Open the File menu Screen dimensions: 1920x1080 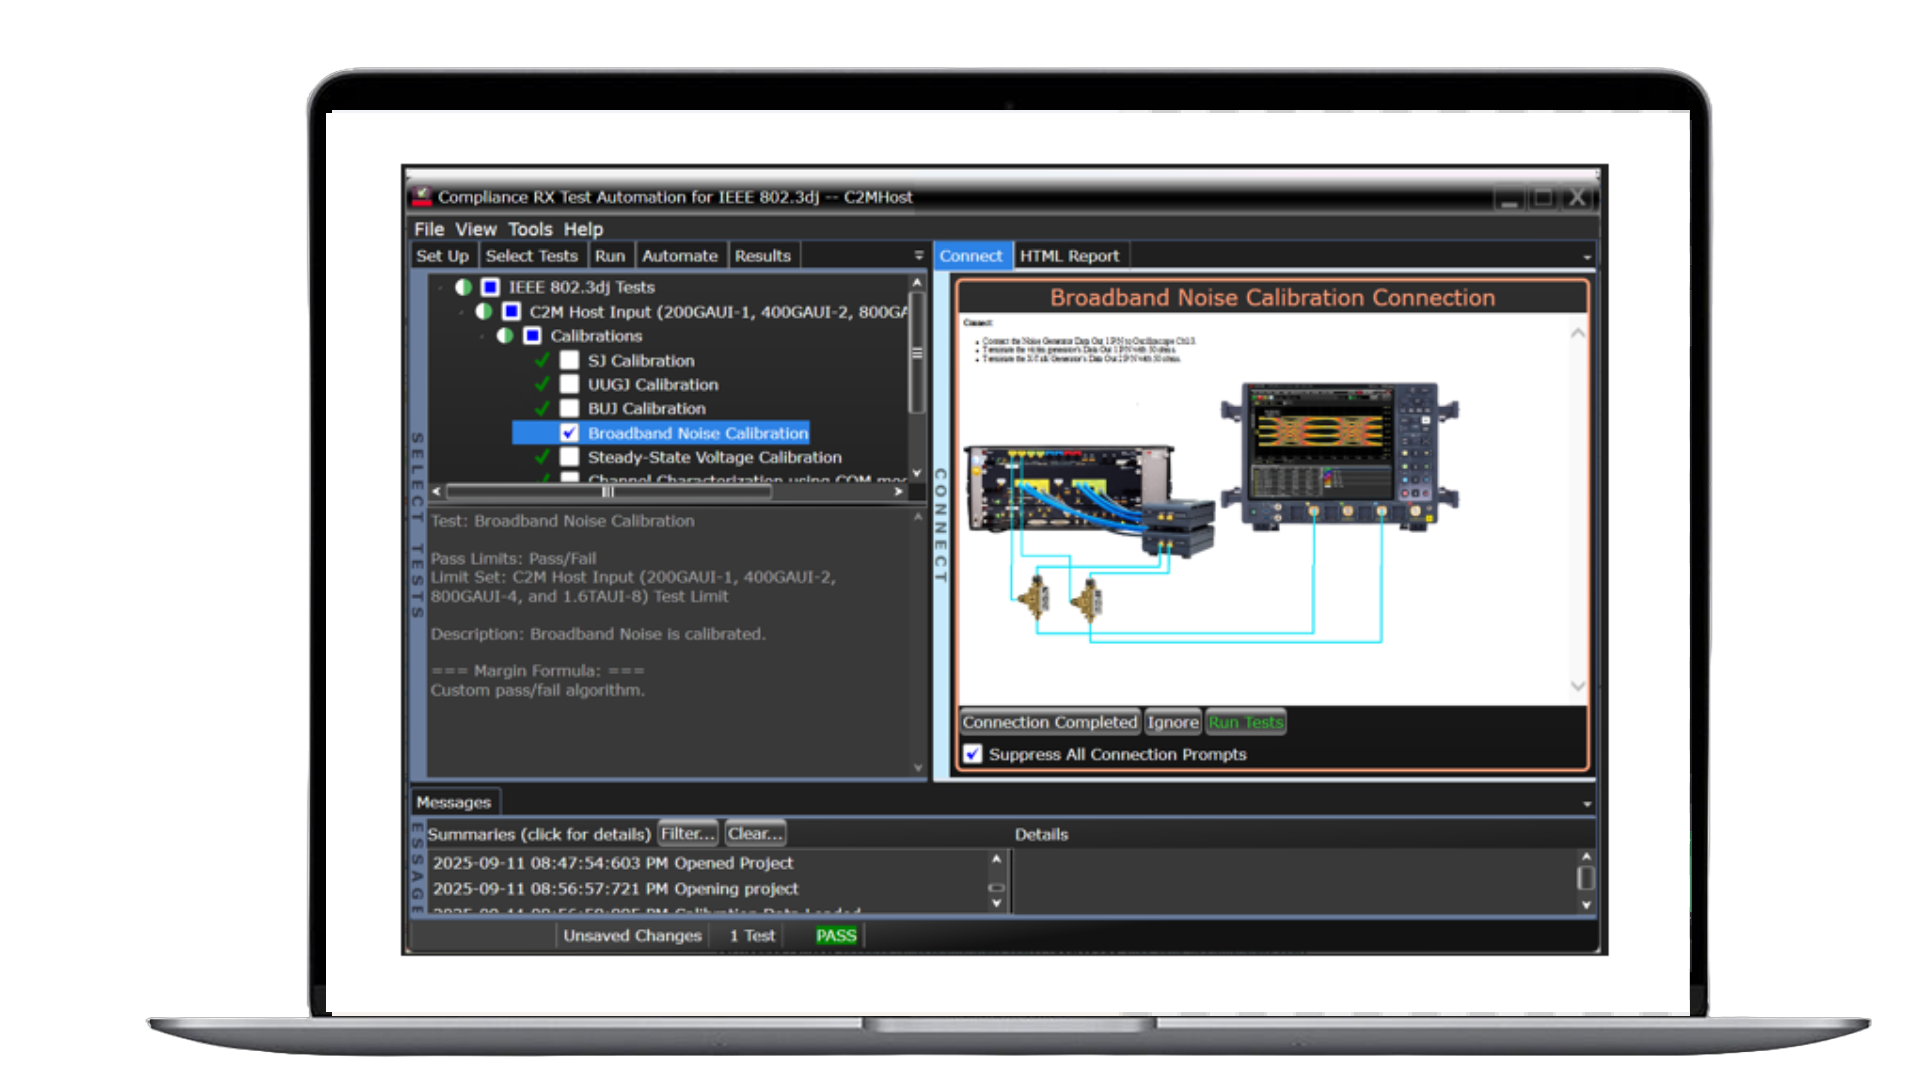pos(429,229)
